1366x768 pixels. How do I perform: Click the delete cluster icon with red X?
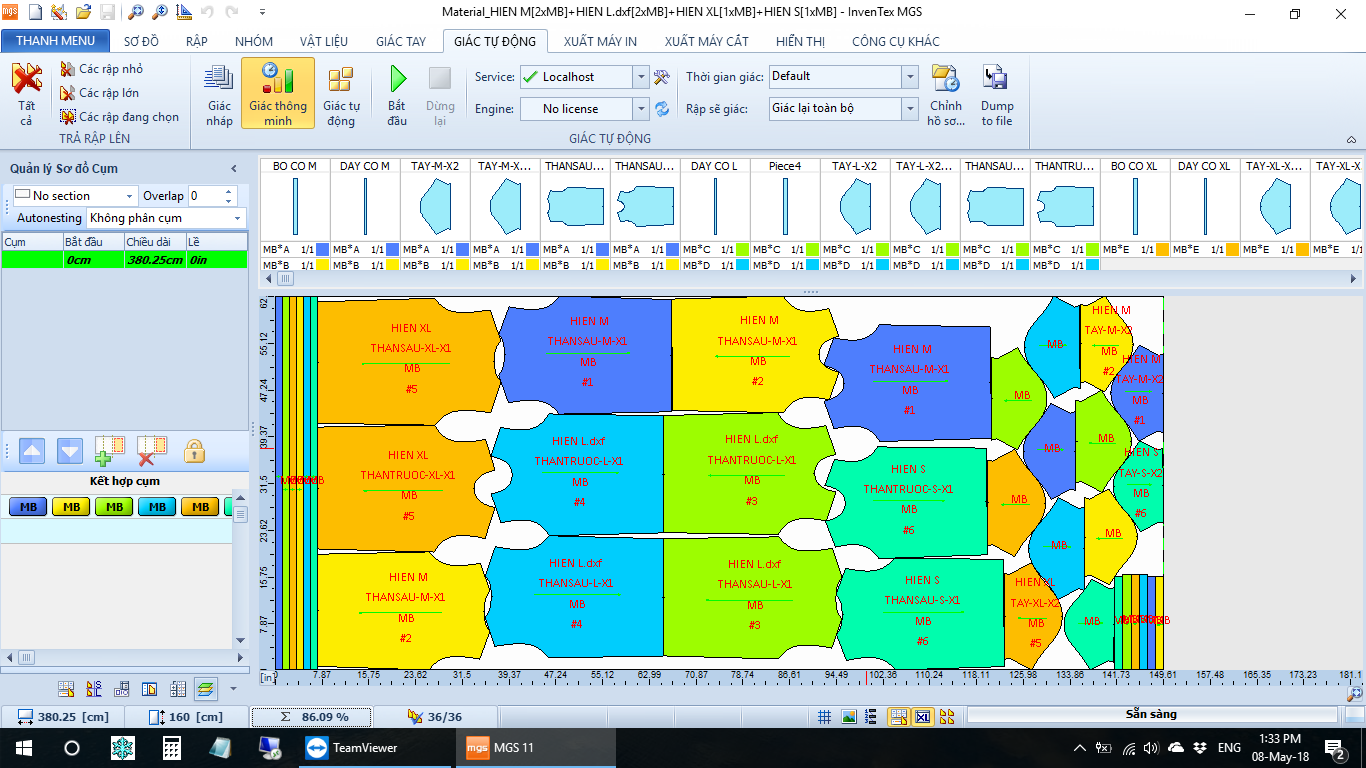click(151, 451)
